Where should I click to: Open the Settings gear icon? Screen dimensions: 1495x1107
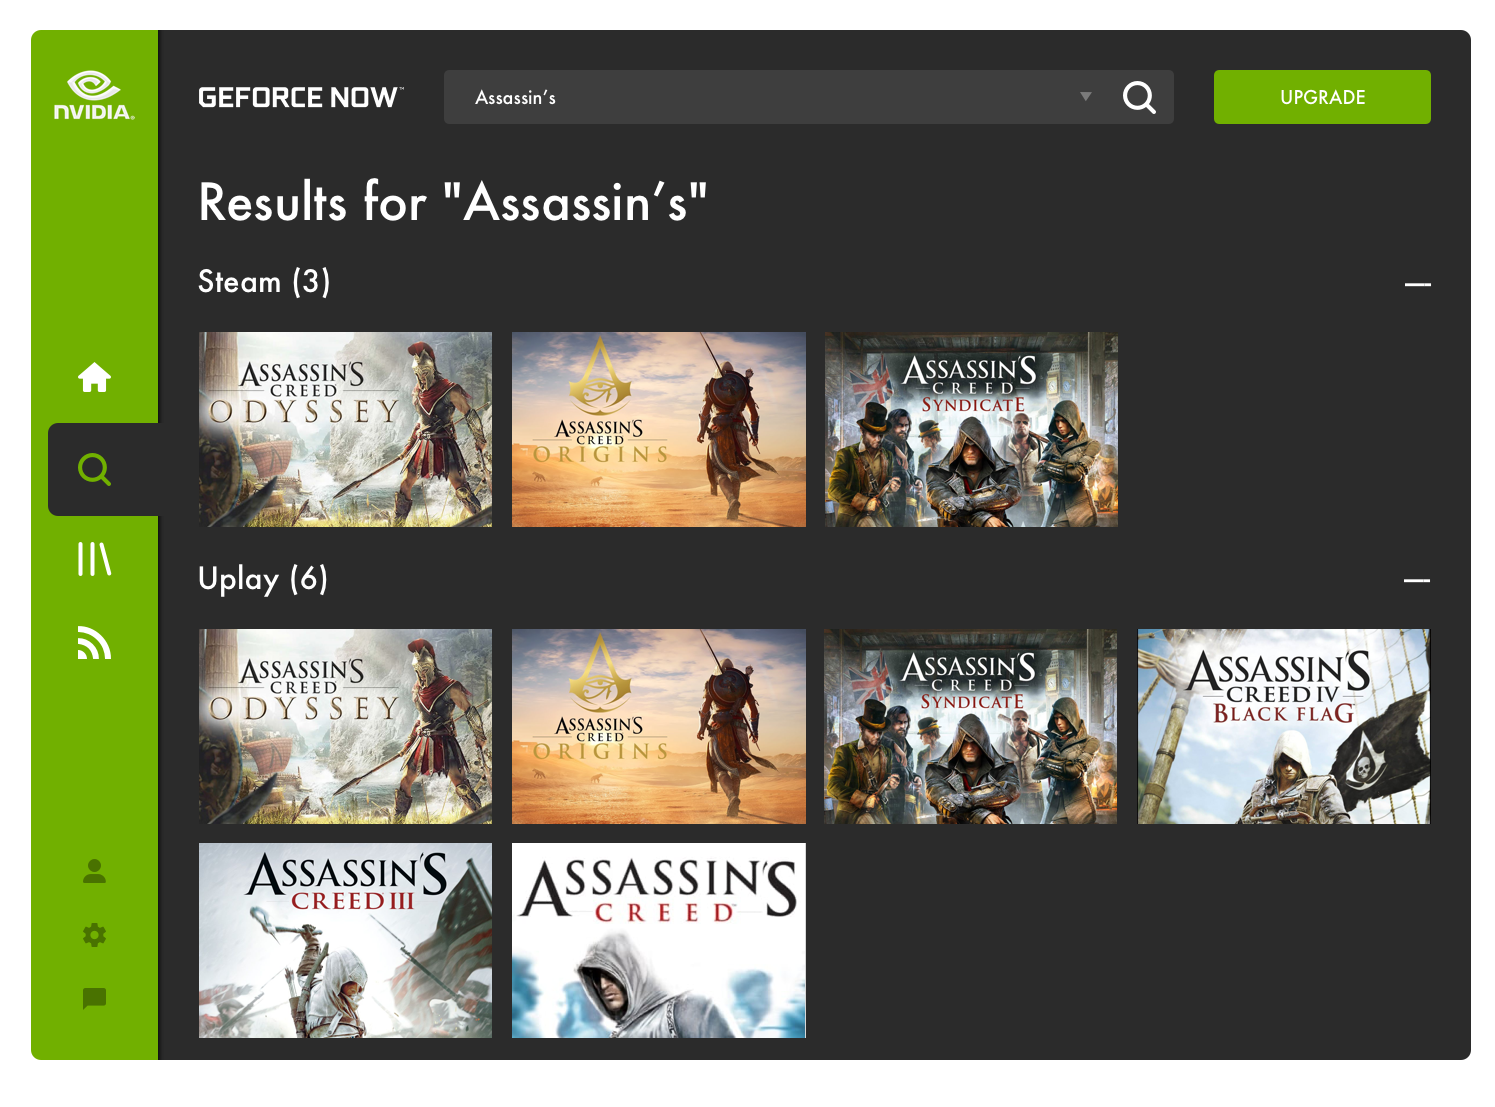pos(94,935)
